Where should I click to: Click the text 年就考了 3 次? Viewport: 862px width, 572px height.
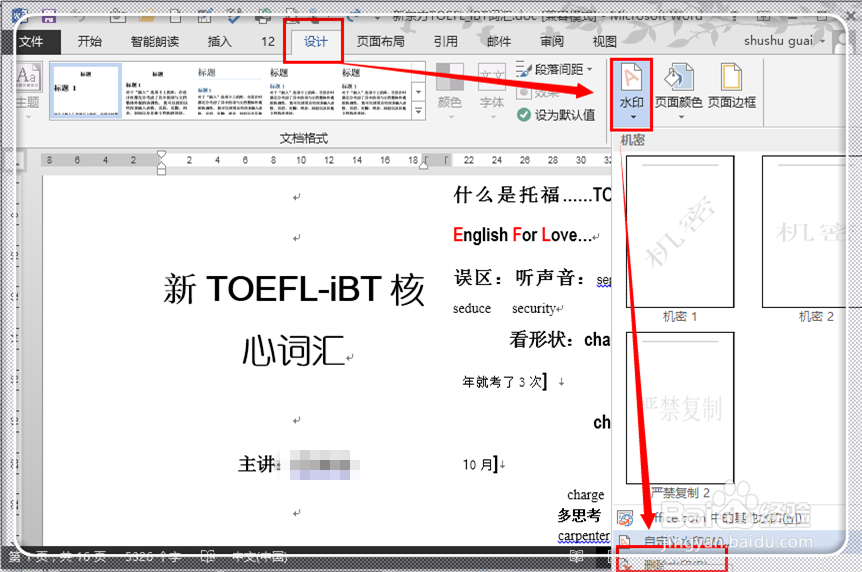(503, 381)
